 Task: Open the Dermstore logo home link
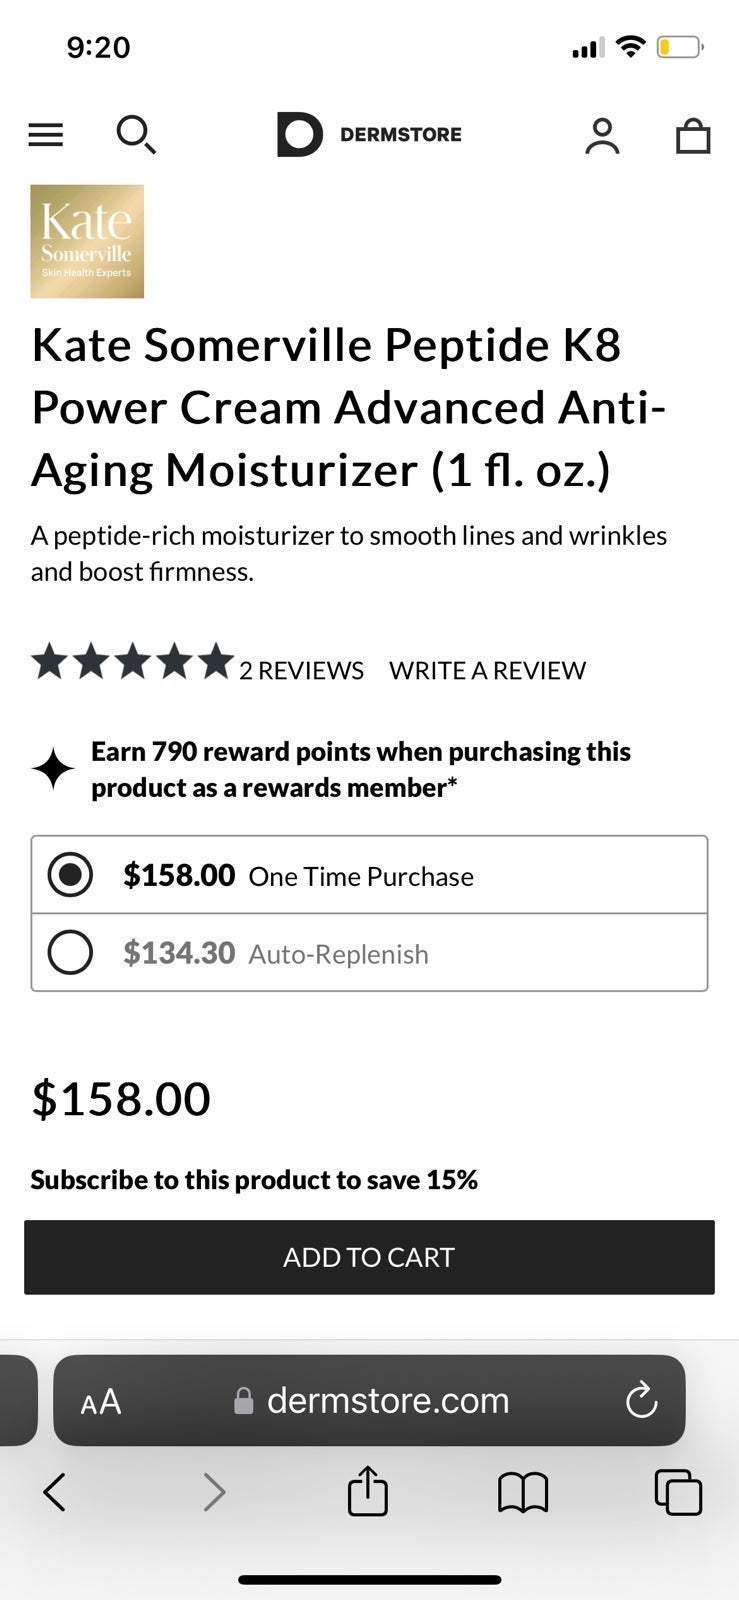(369, 134)
